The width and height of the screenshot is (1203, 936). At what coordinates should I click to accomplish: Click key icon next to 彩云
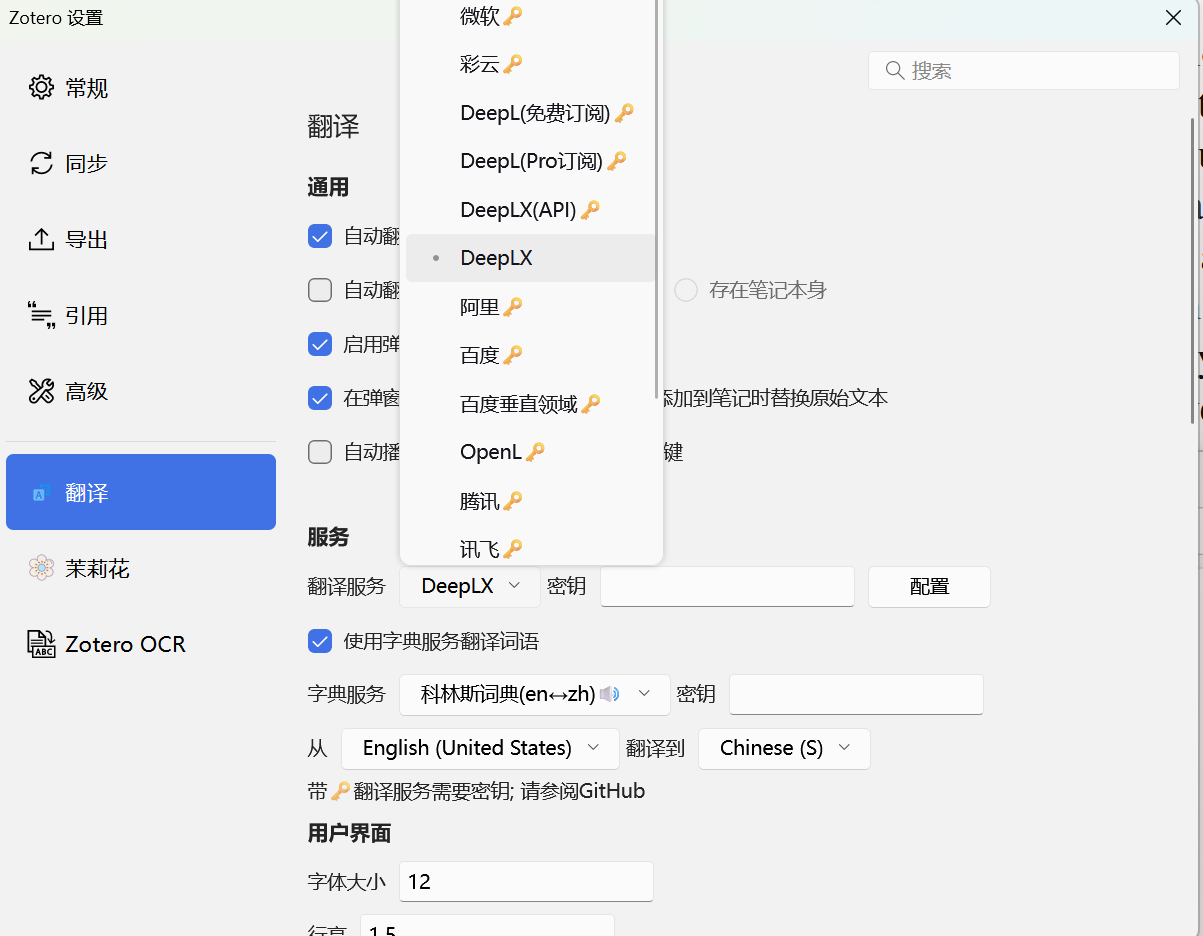pyautogui.click(x=513, y=64)
